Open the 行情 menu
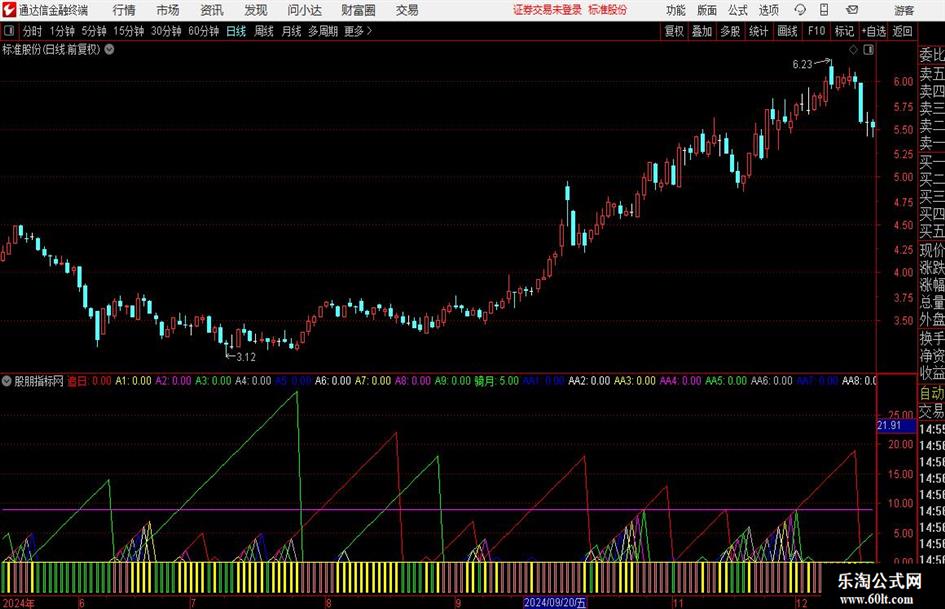The width and height of the screenshot is (945, 609). (x=124, y=10)
